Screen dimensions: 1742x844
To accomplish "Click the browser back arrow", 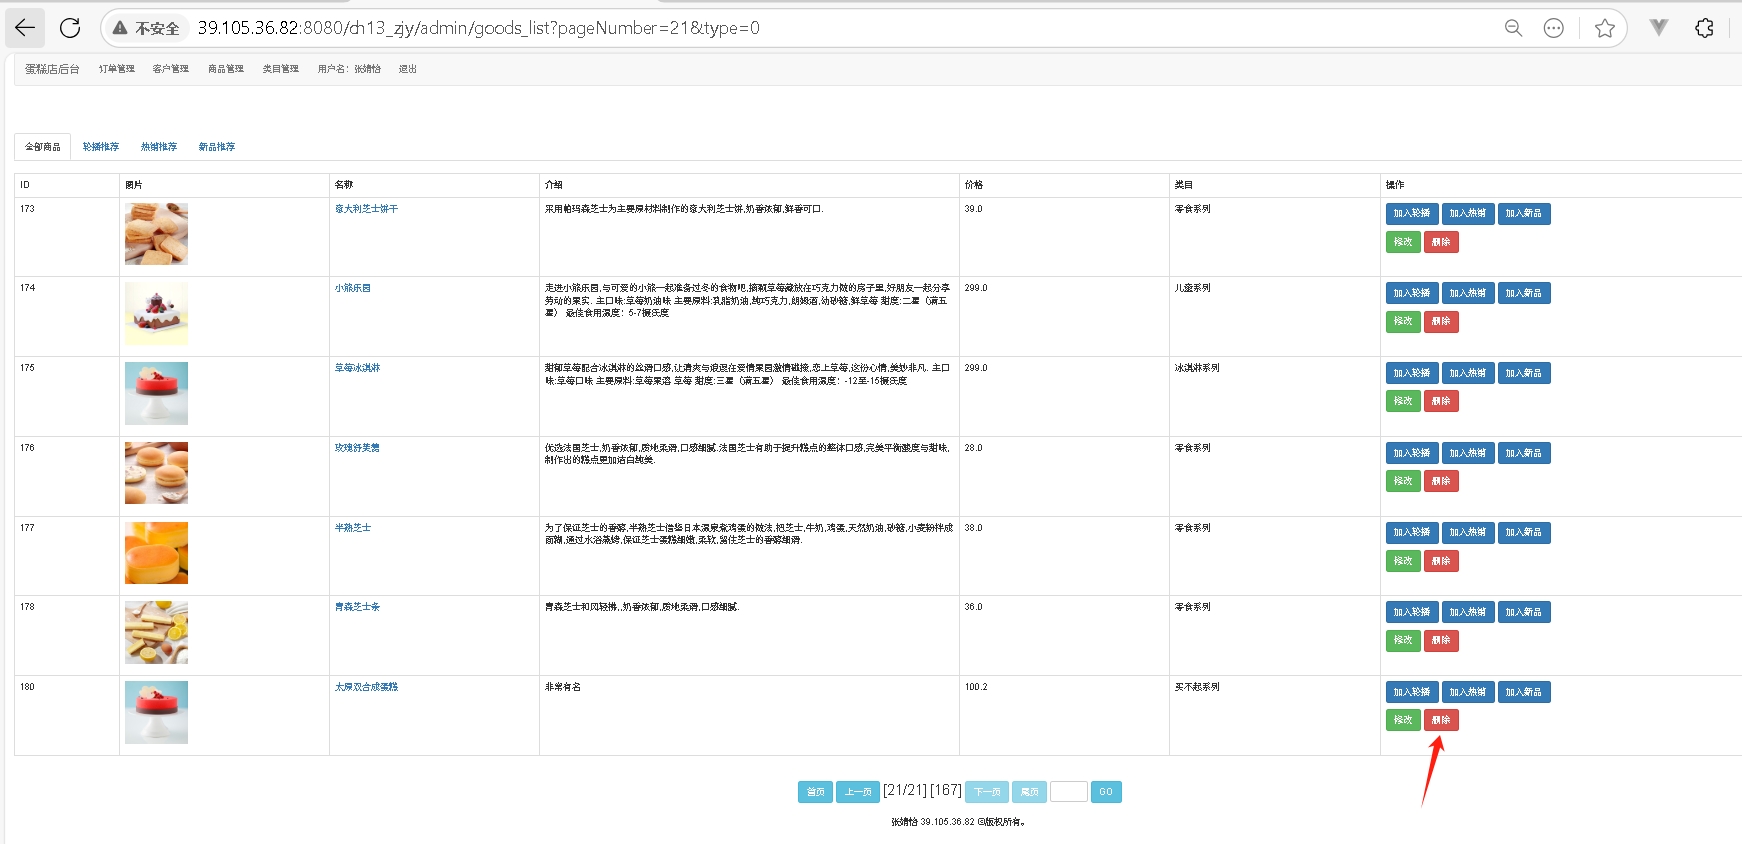I will 25,28.
